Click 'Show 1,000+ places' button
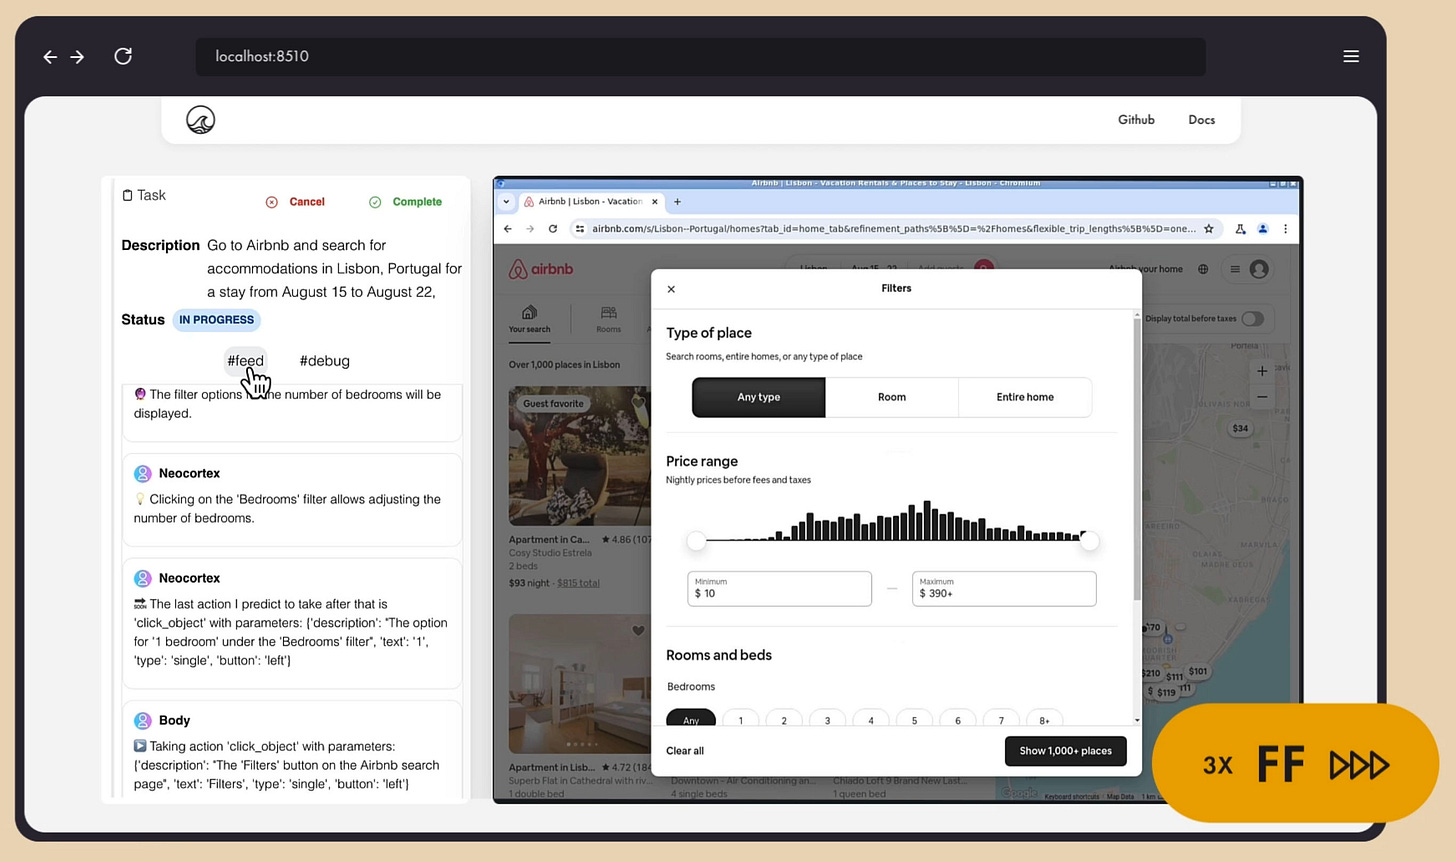This screenshot has height=862, width=1456. click(x=1065, y=751)
